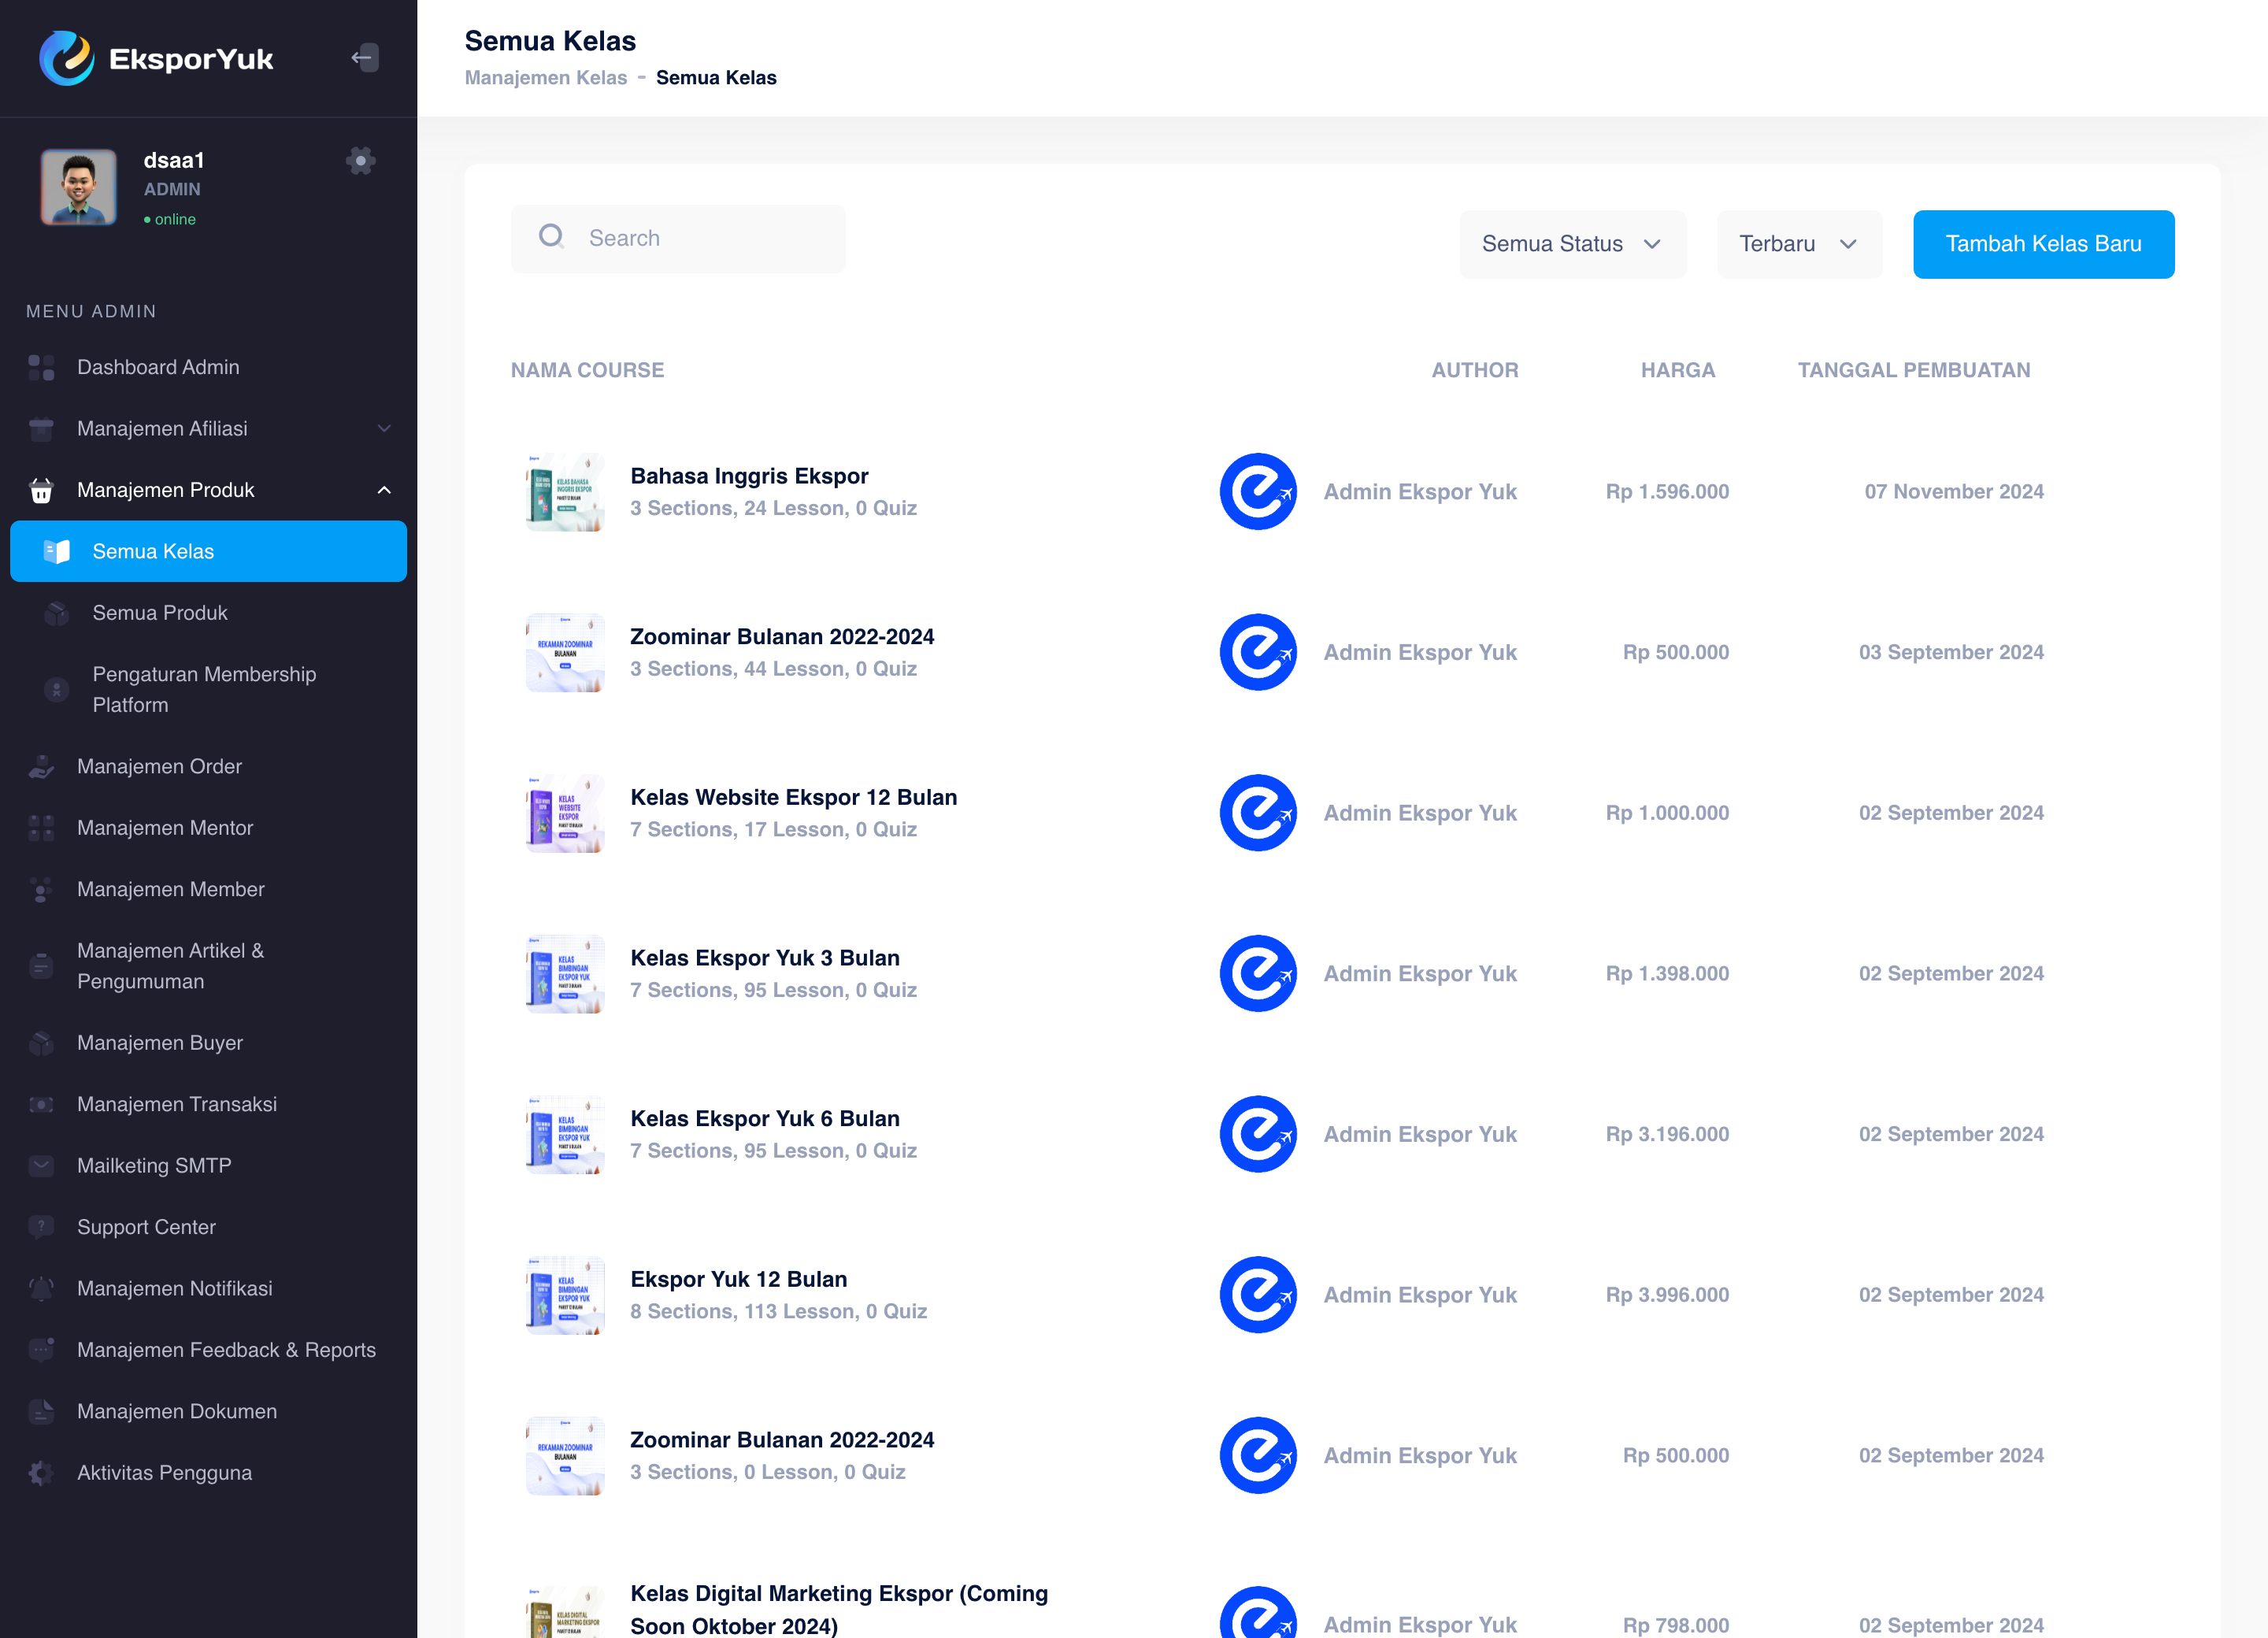Click the Manajemen Member icon

(41, 890)
